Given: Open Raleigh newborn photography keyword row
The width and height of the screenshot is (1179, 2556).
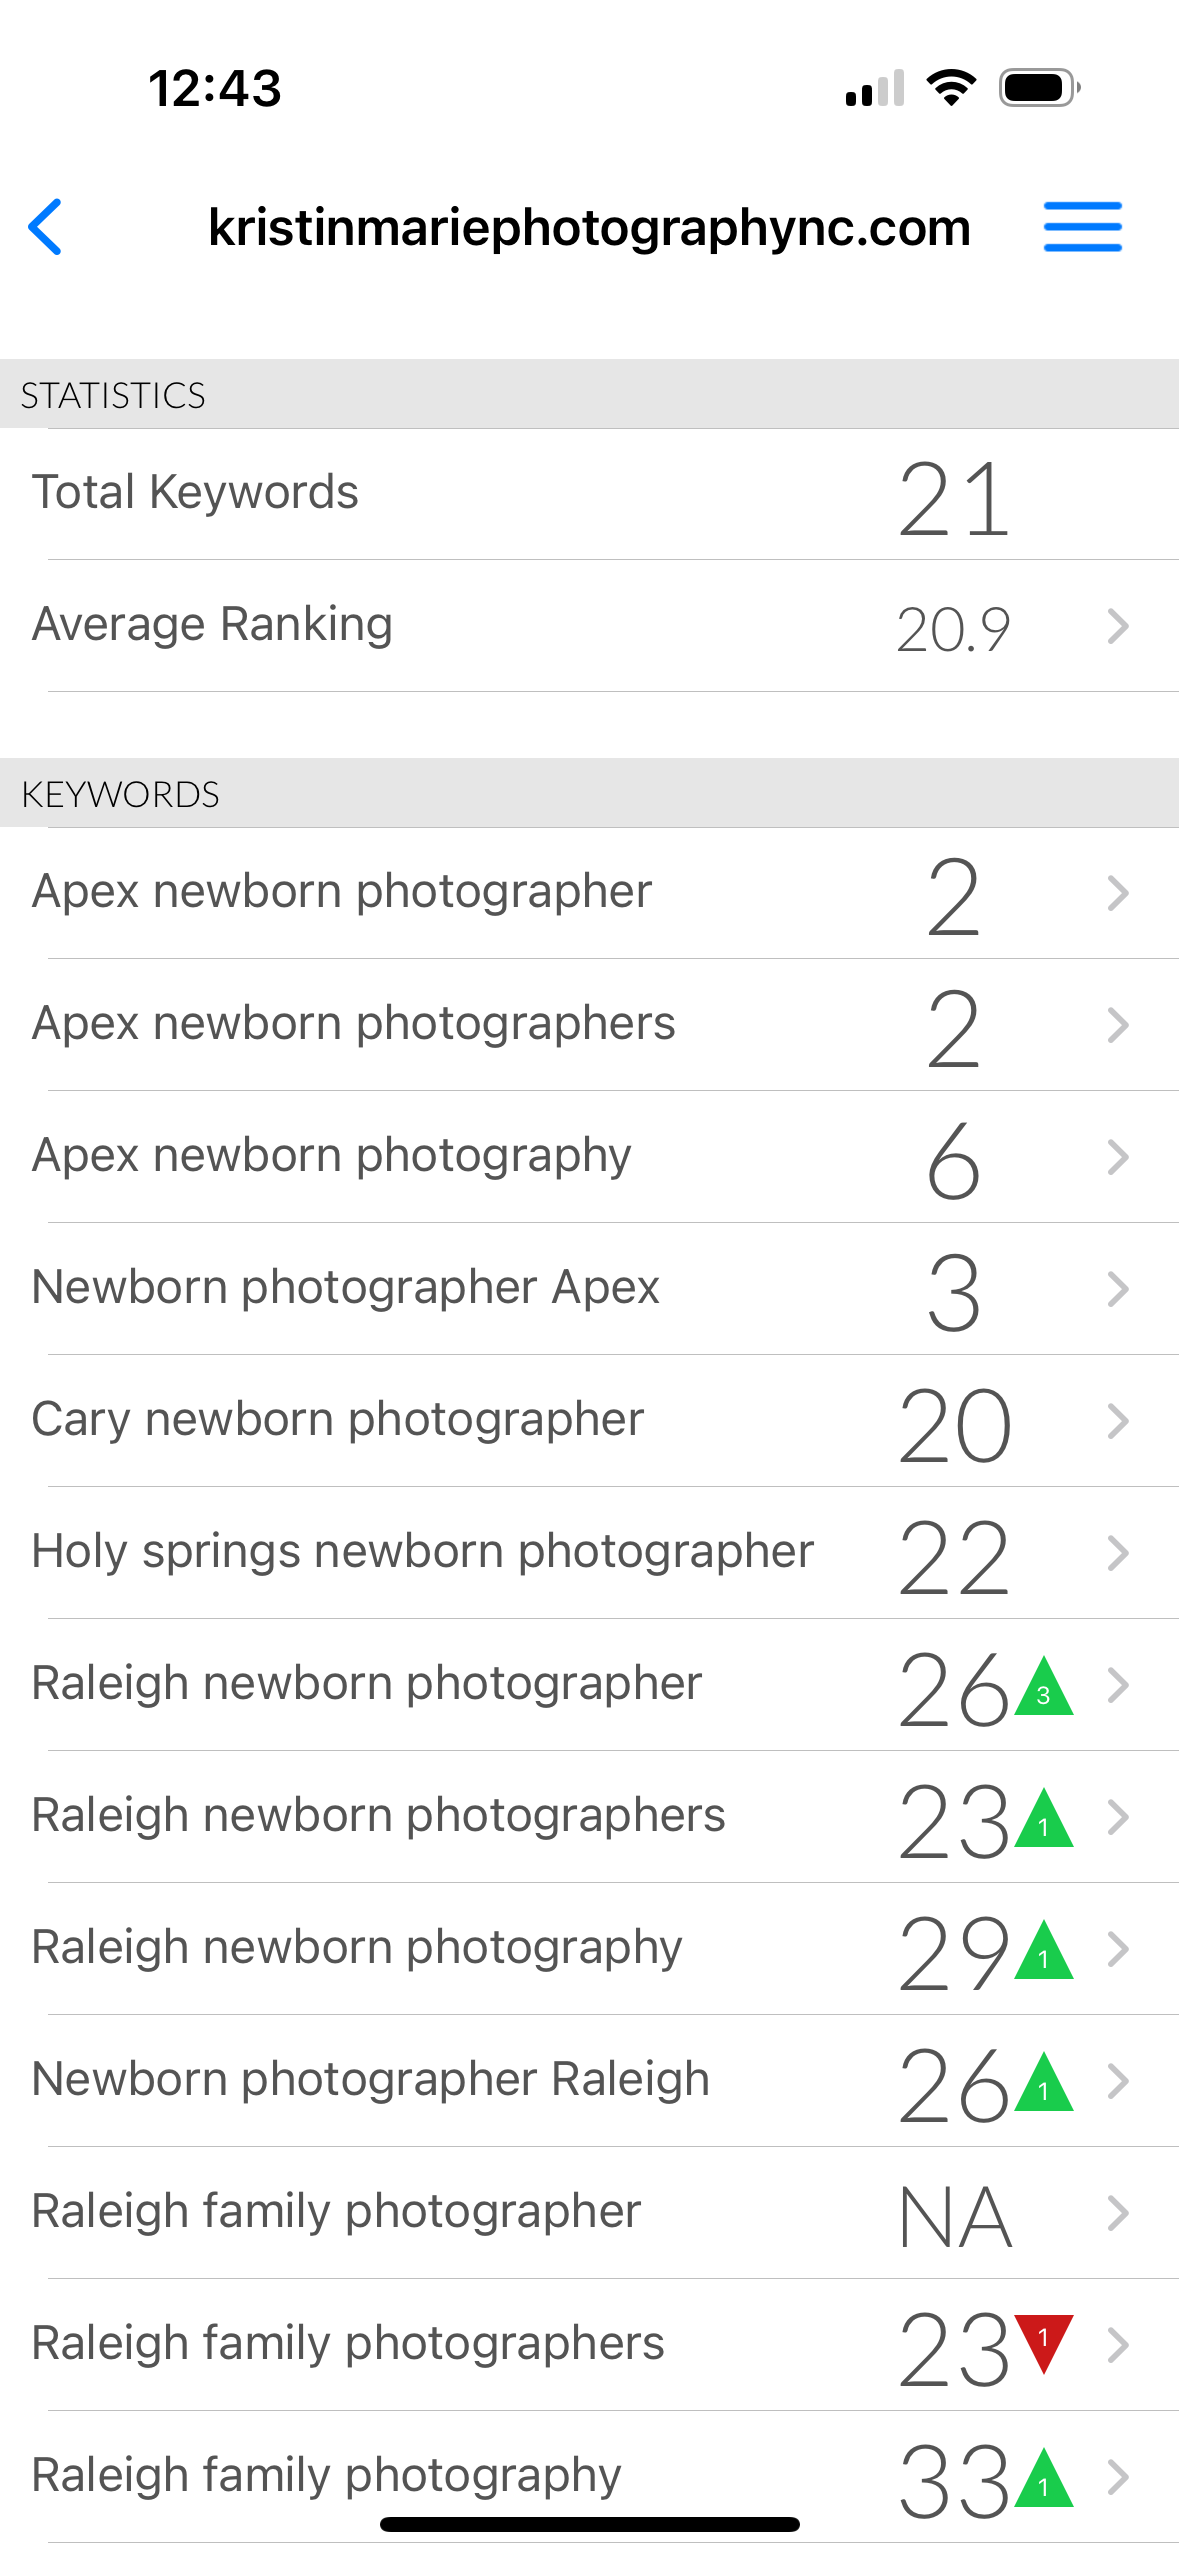Looking at the screenshot, I should pos(357,1948).
